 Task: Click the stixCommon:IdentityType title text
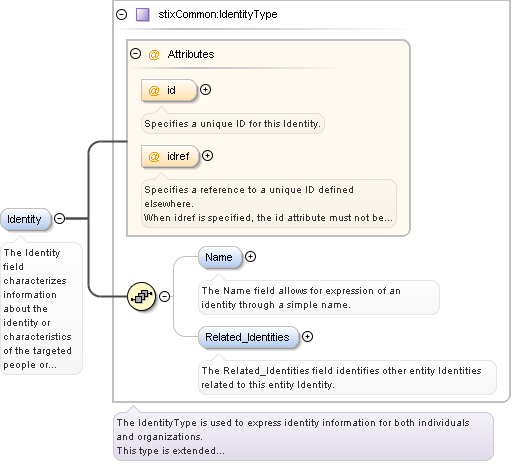coord(218,14)
